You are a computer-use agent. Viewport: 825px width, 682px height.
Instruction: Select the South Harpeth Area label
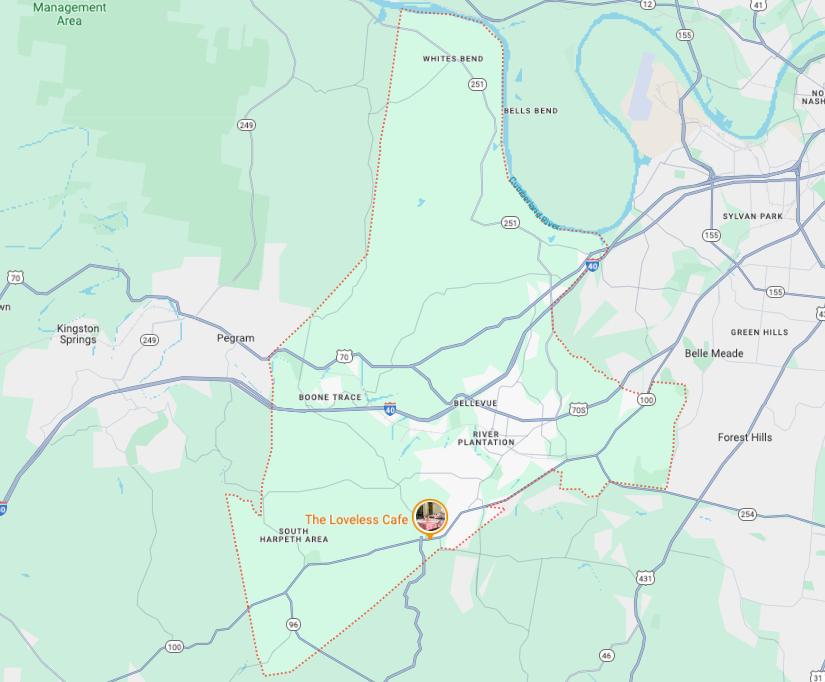point(294,535)
